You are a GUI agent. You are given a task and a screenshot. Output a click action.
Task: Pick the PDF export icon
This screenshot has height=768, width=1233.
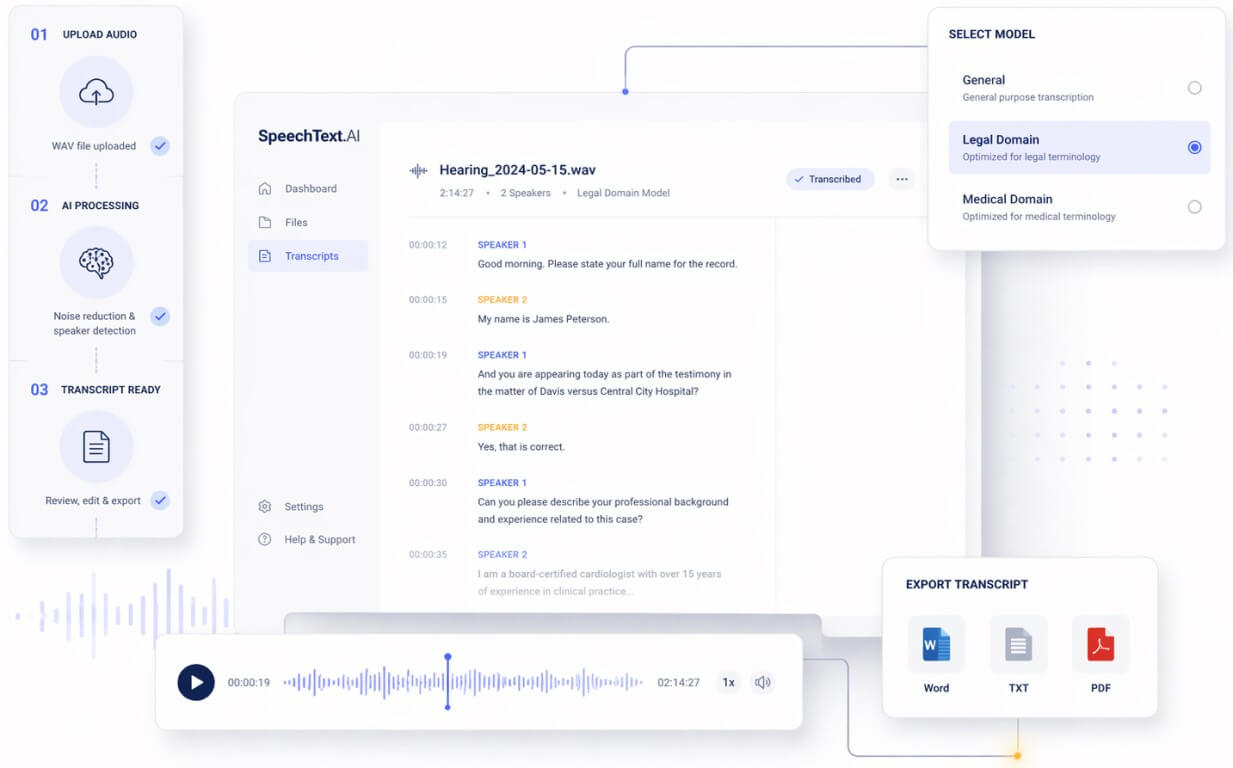(1100, 645)
